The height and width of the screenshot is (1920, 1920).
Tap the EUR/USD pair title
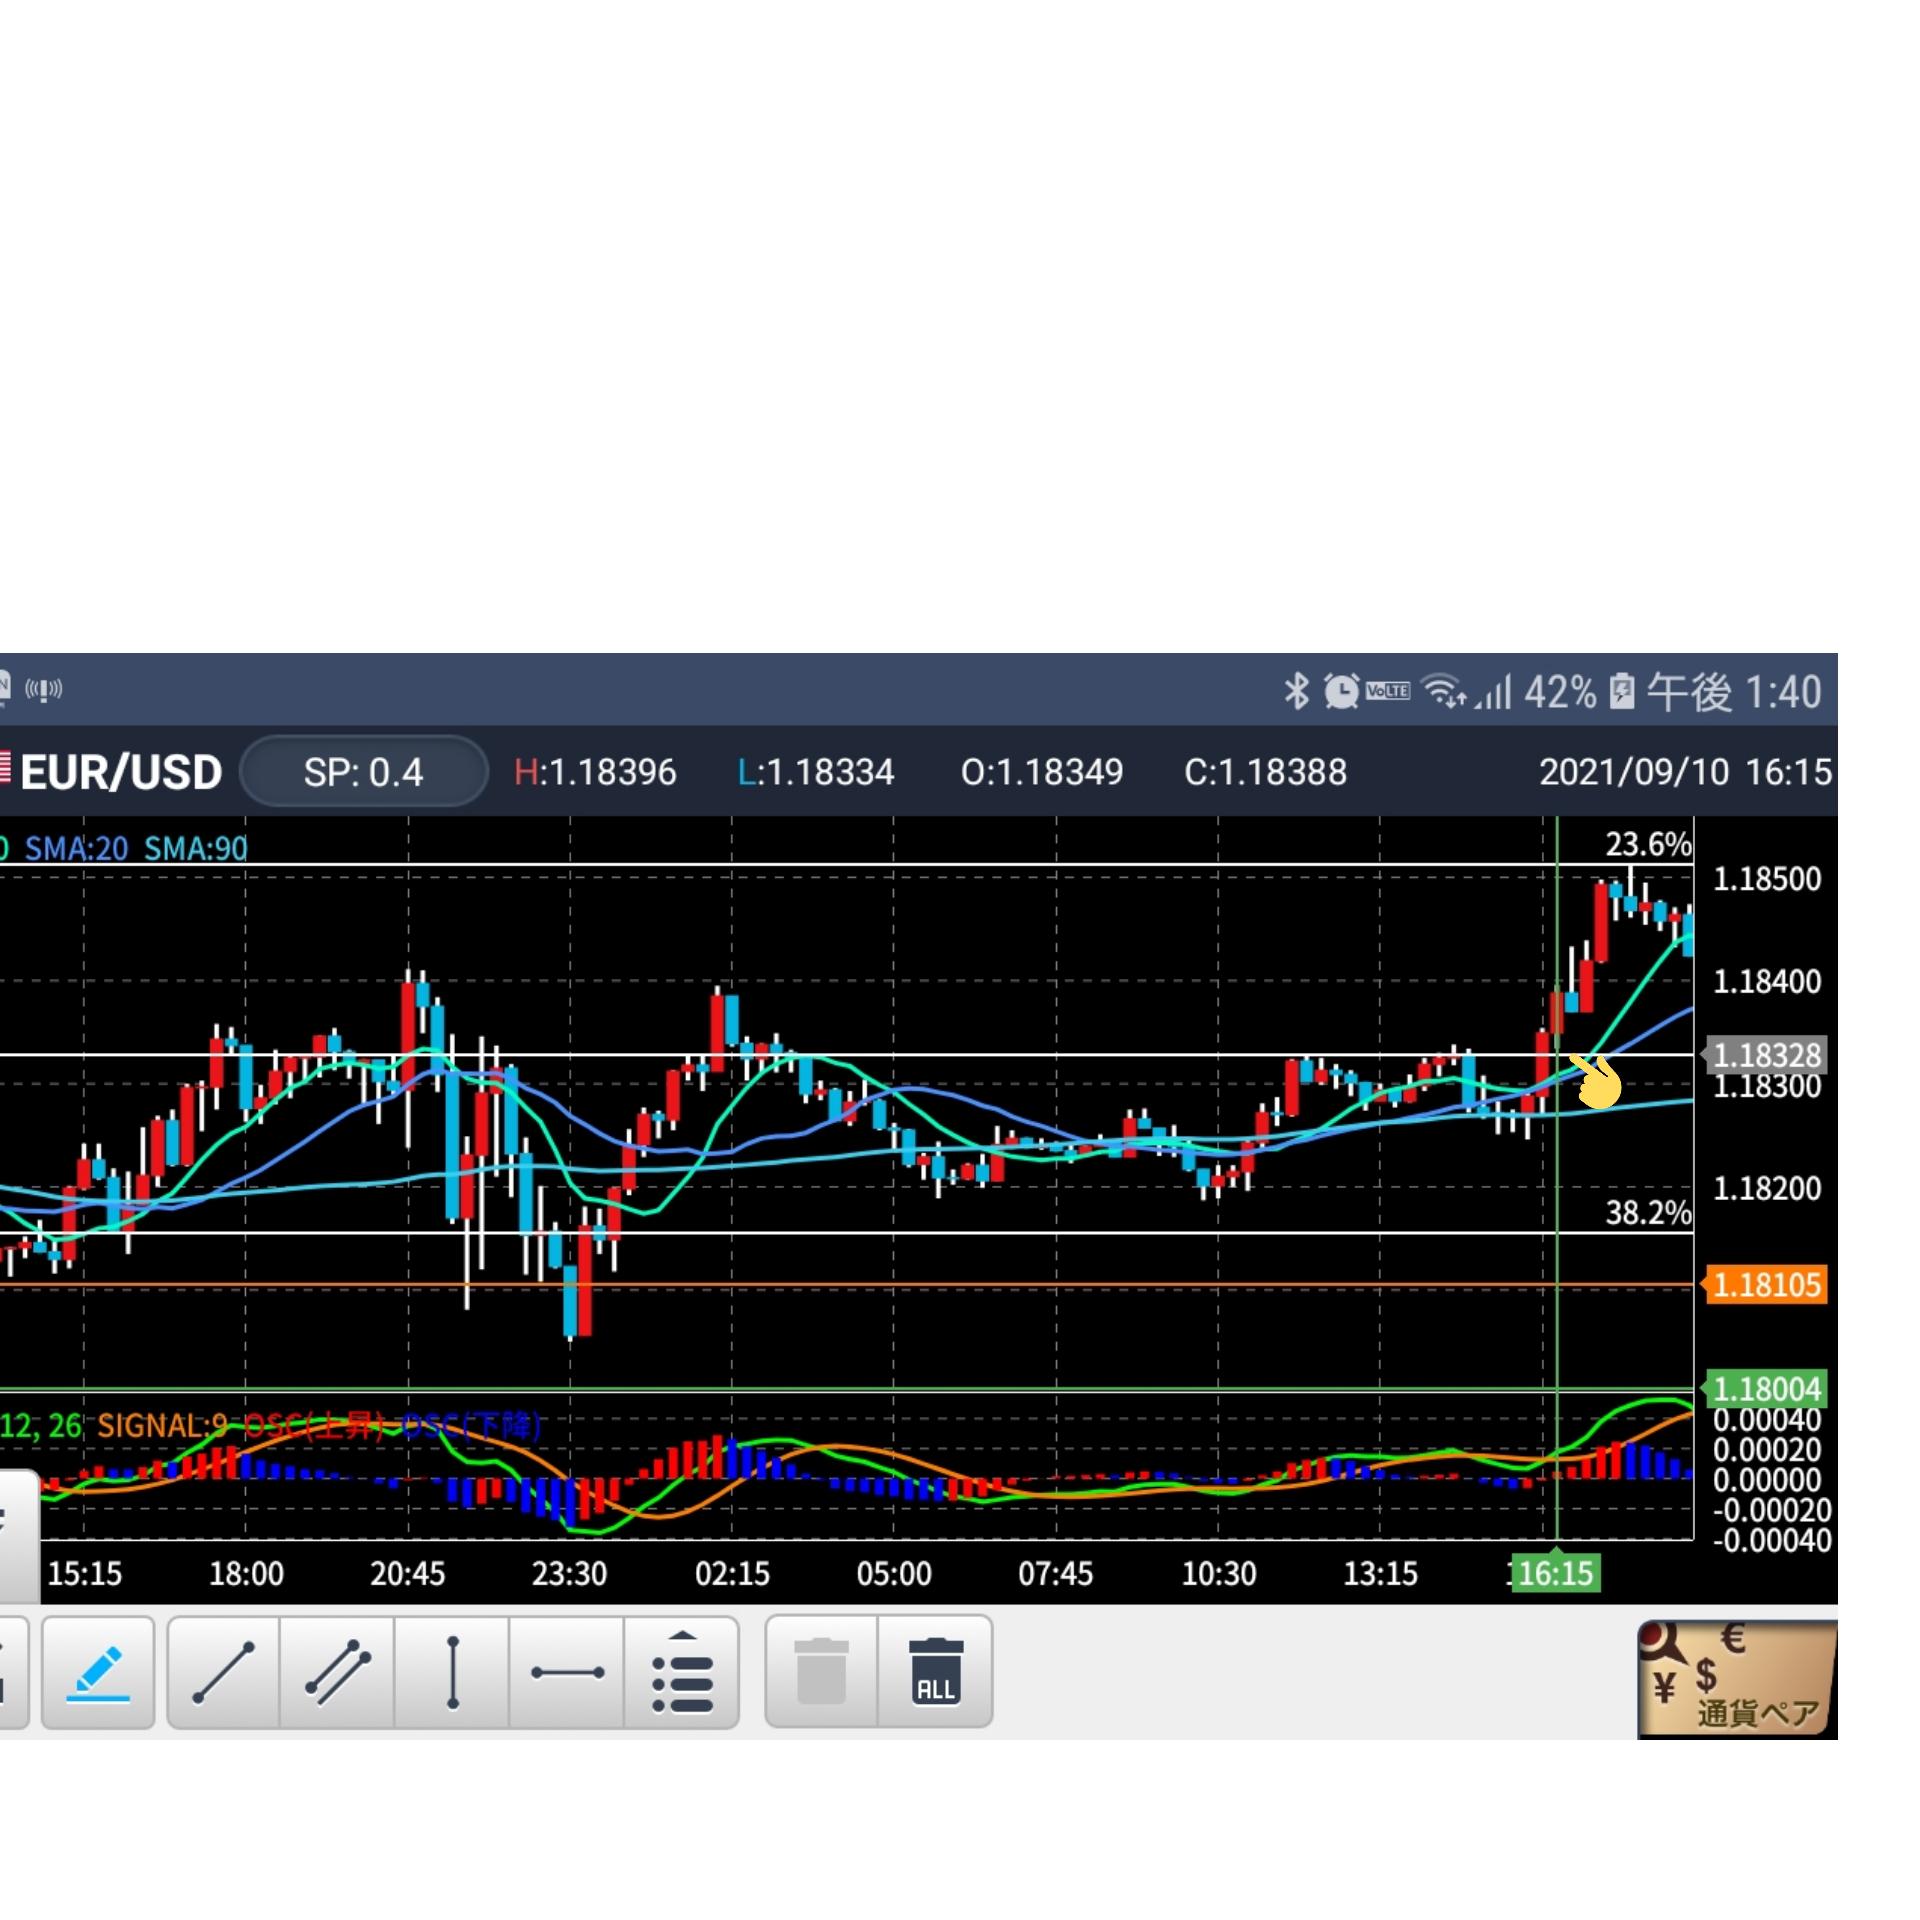click(x=121, y=773)
